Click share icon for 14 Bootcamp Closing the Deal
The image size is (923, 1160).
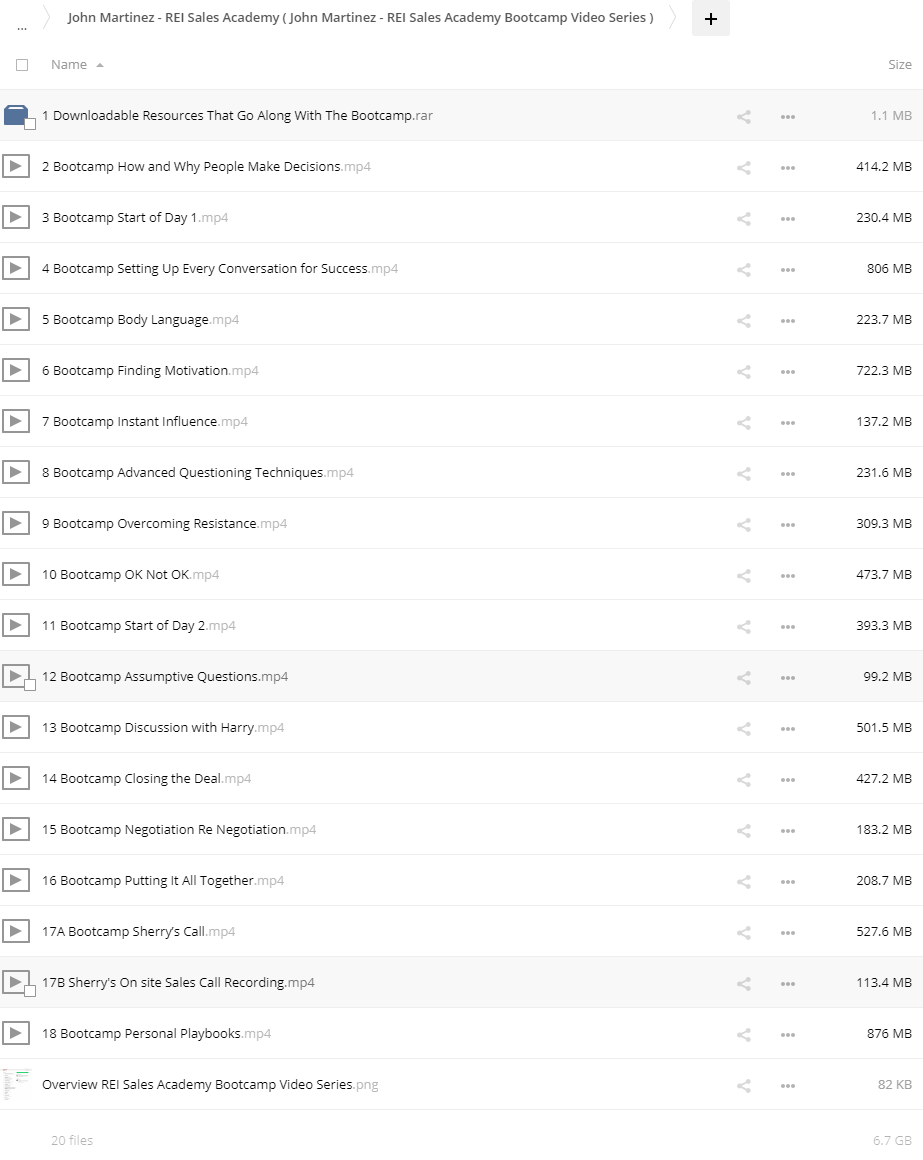744,780
